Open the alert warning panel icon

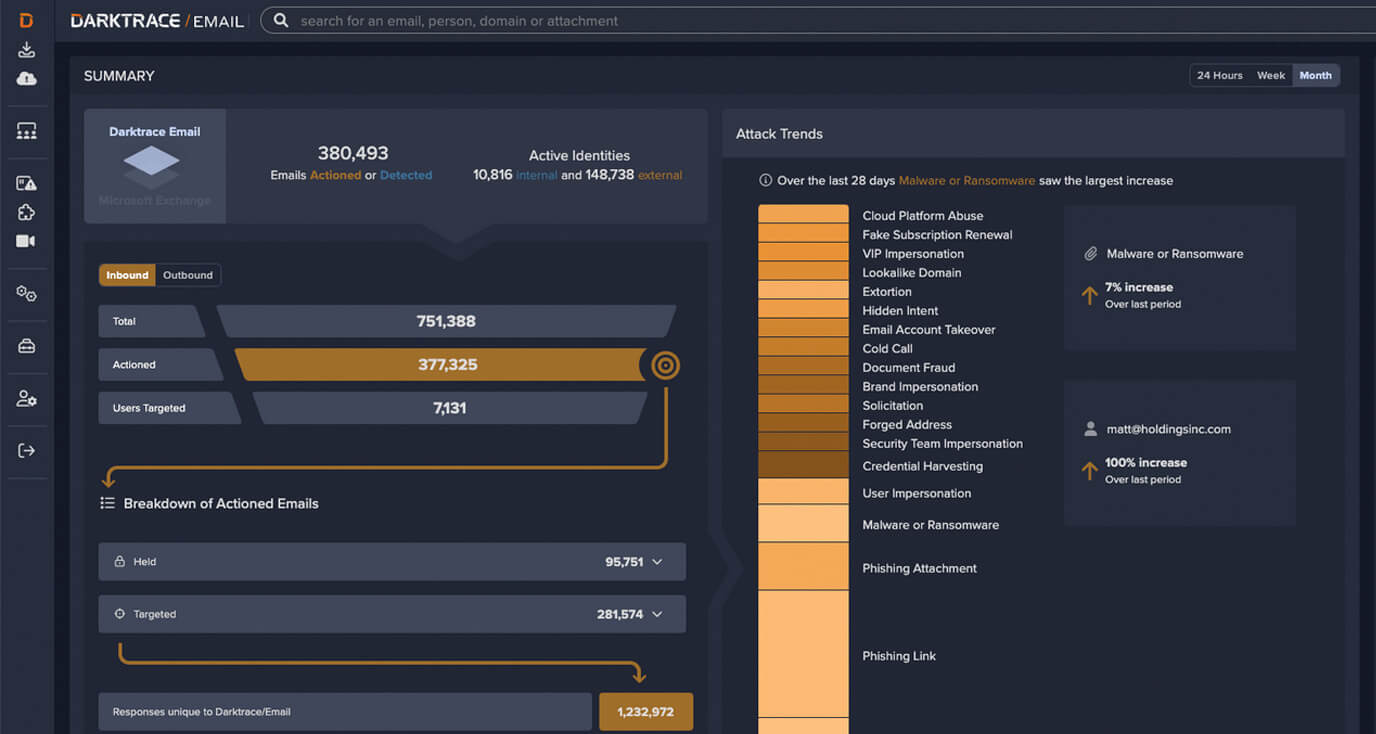(26, 183)
